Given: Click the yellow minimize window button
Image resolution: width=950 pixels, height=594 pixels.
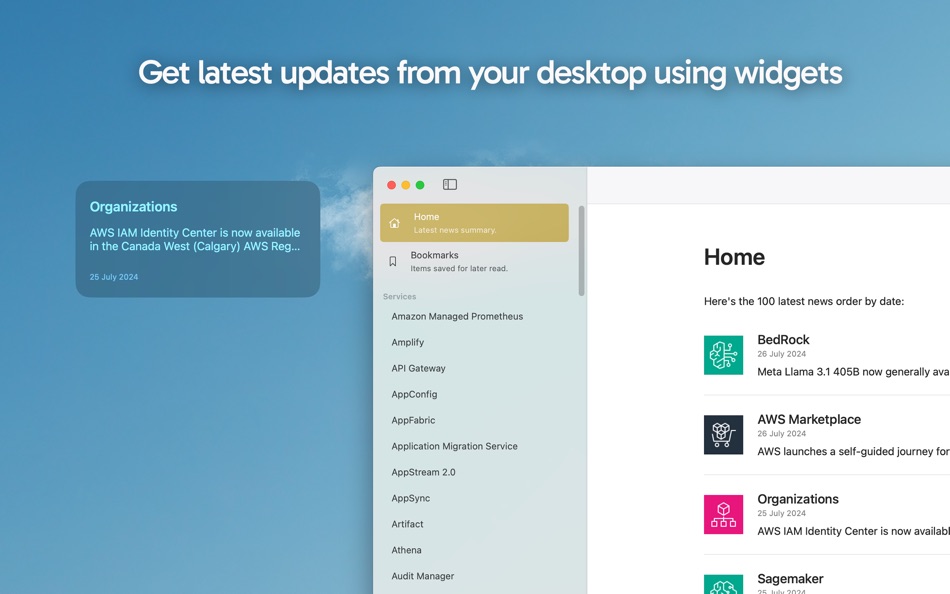Looking at the screenshot, I should 406,185.
